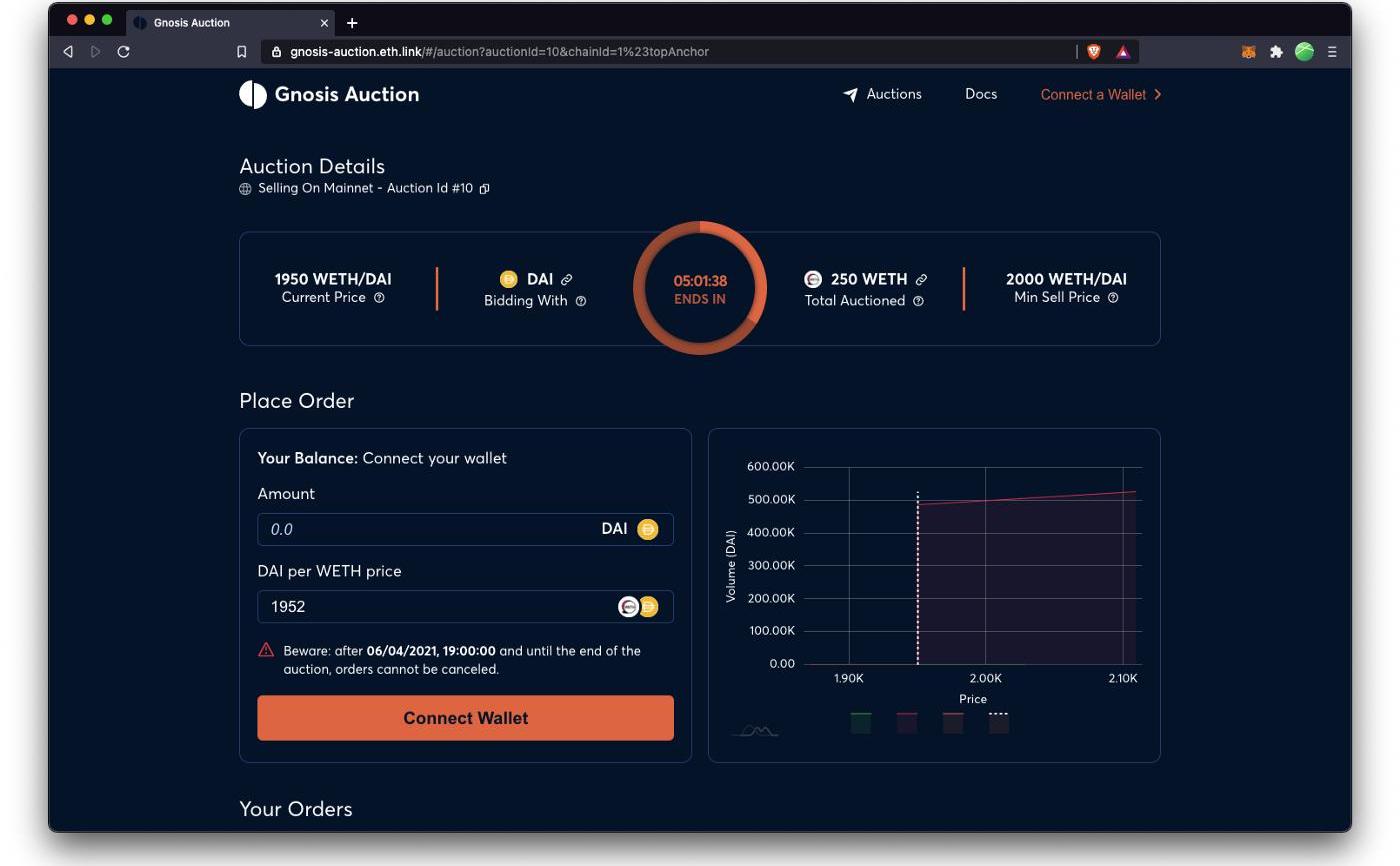Image resolution: width=1400 pixels, height=866 pixels.
Task: Click the DAI token link icon
Action: pyautogui.click(x=567, y=280)
